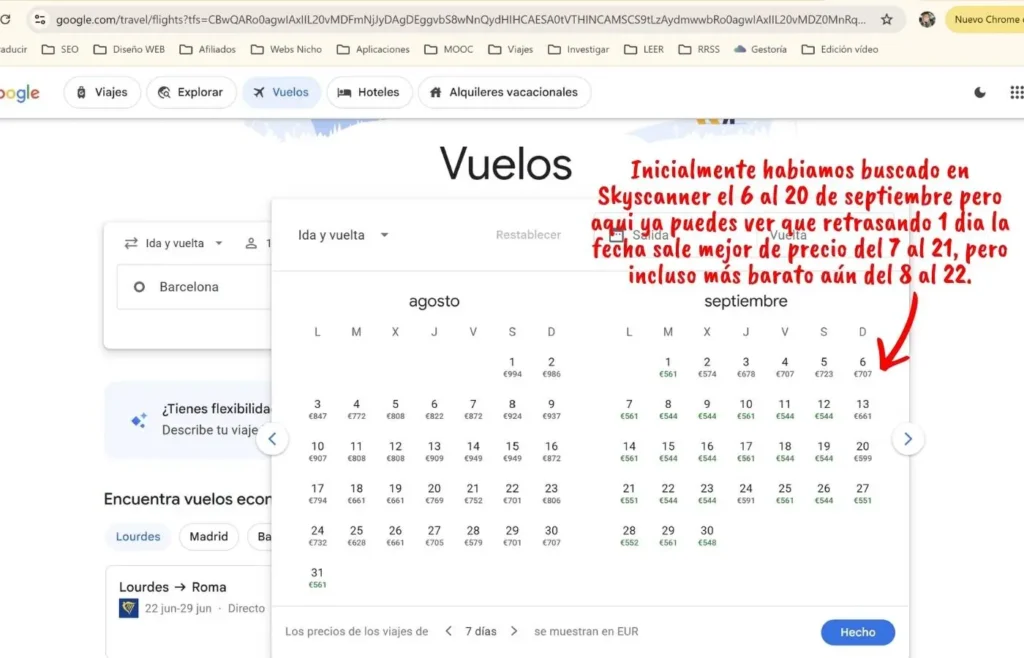Open the Webs Nicho bookmarks folder
The width and height of the screenshot is (1024, 658).
[287, 50]
